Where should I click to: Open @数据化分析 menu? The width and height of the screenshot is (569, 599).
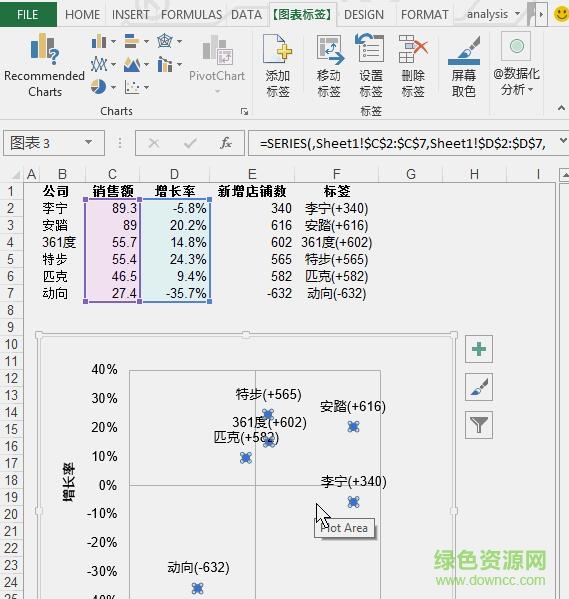point(516,64)
